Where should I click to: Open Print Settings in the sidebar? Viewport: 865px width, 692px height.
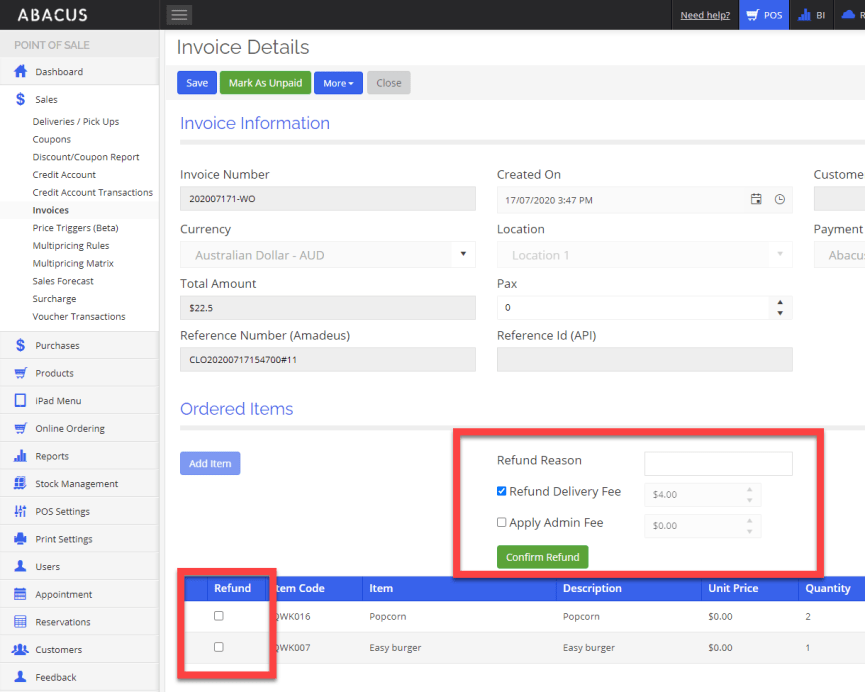click(x=63, y=539)
